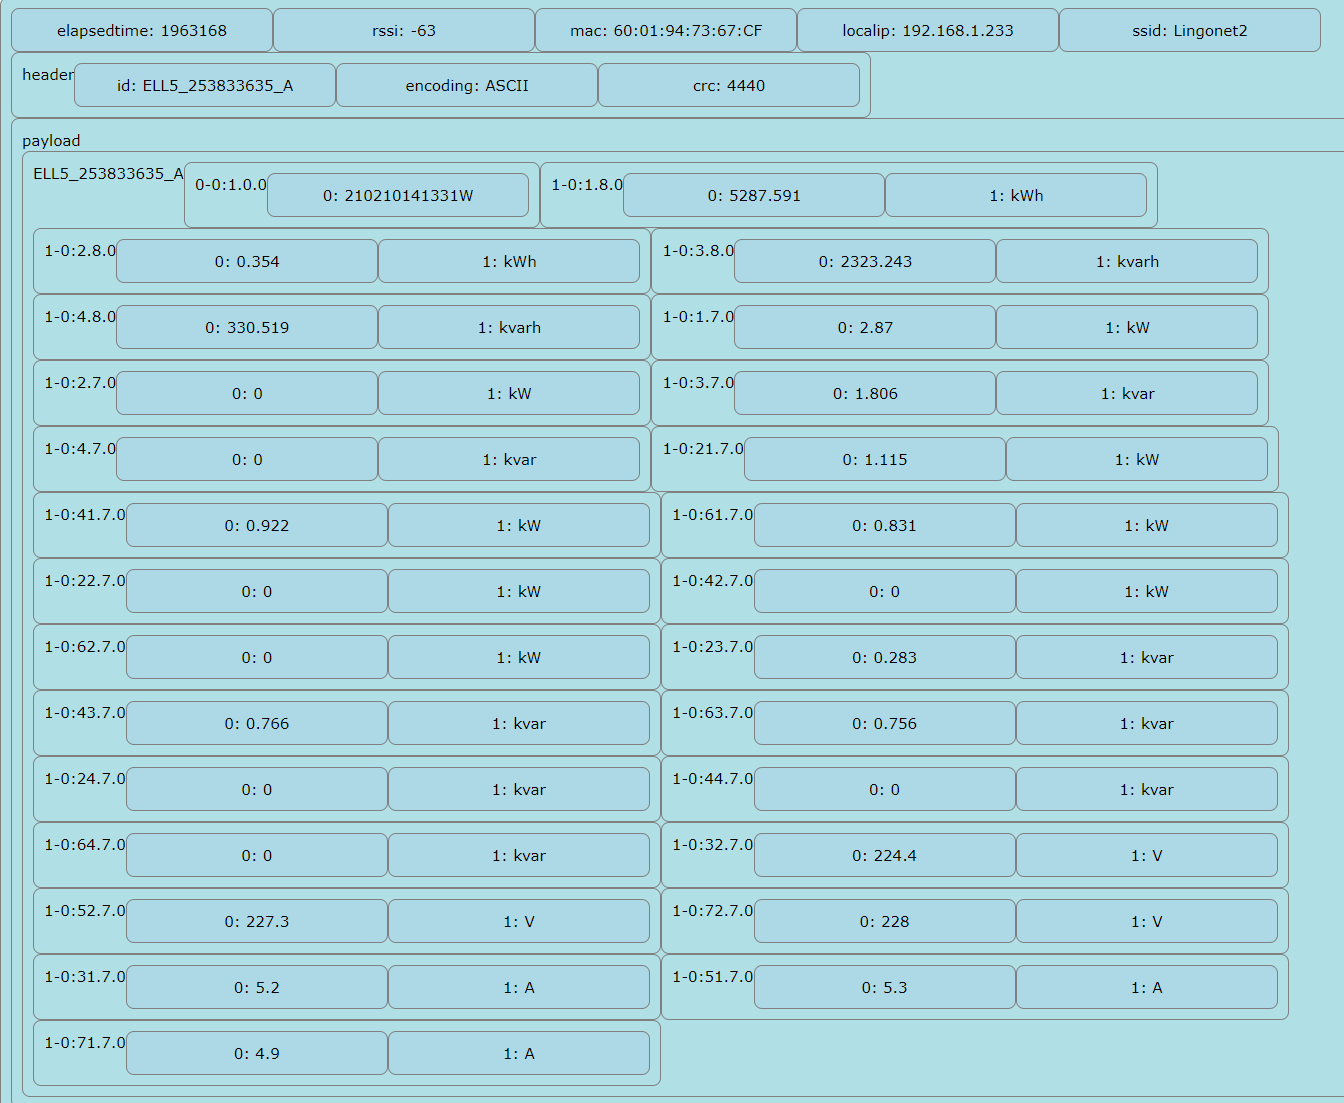This screenshot has height=1103, width=1344.
Task: Click the current value 5.2 under 1-0:31.7.0
Action: pyautogui.click(x=257, y=987)
